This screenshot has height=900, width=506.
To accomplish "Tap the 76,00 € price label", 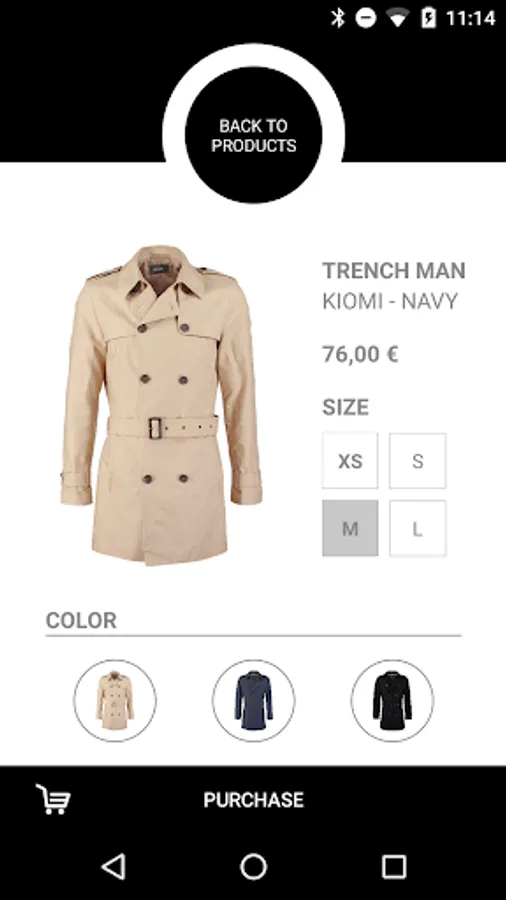I will click(360, 354).
